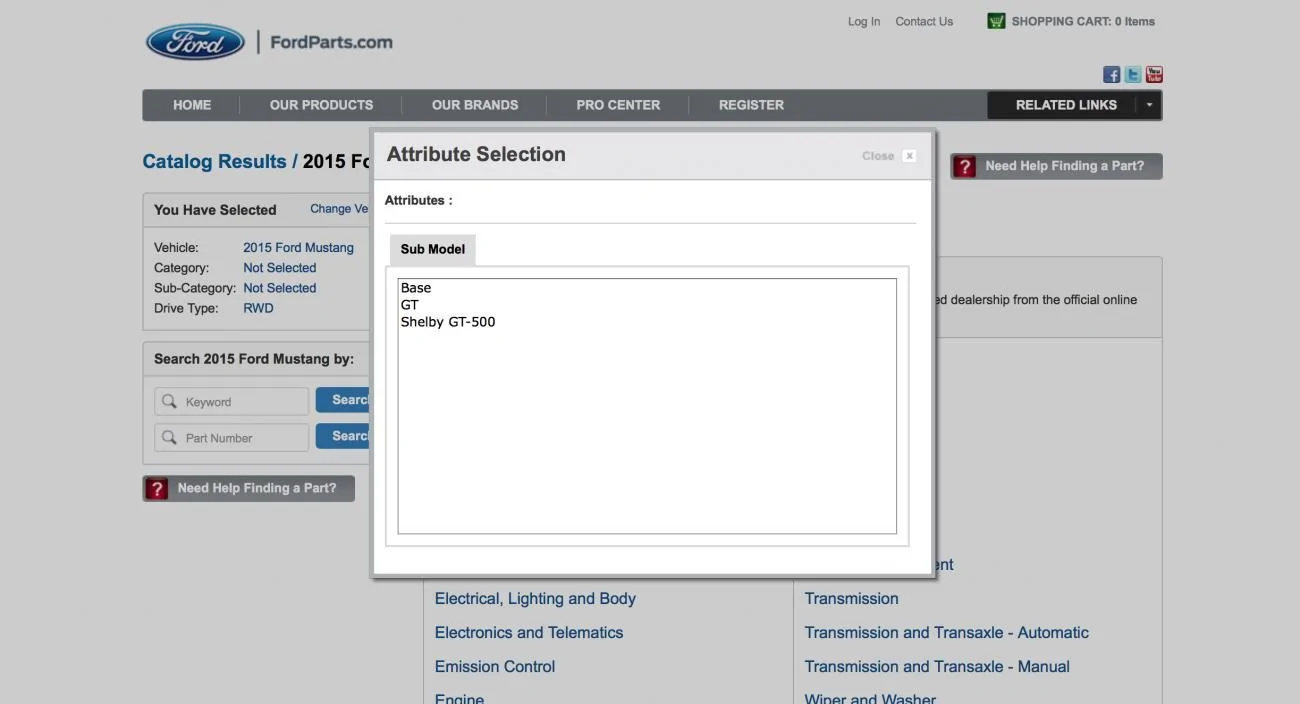This screenshot has width=1300, height=704.
Task: Open the Contact Us link
Action: (x=924, y=21)
